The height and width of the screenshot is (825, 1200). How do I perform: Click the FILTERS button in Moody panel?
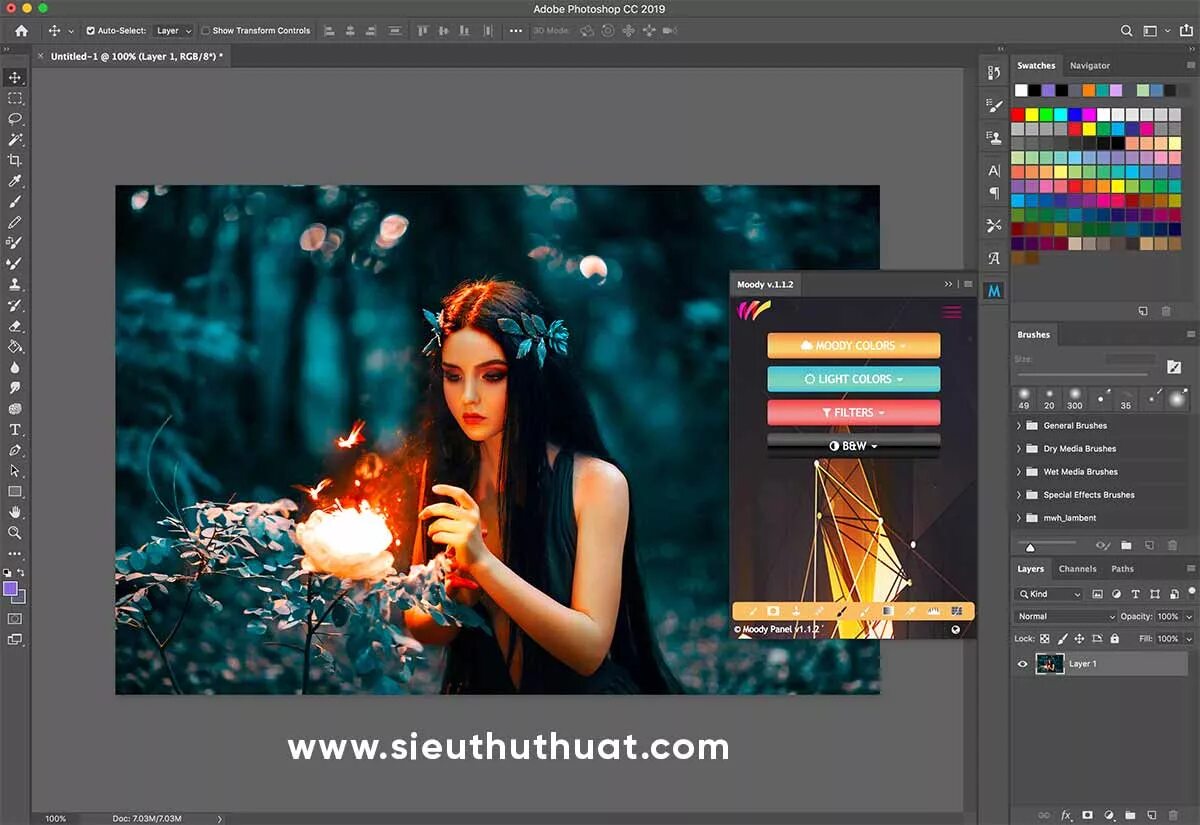pyautogui.click(x=854, y=412)
